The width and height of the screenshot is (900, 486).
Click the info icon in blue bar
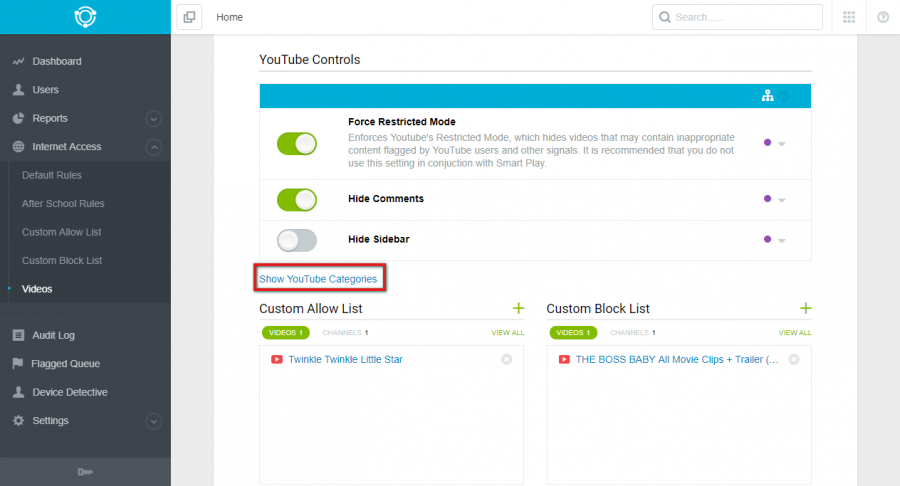[x=784, y=96]
